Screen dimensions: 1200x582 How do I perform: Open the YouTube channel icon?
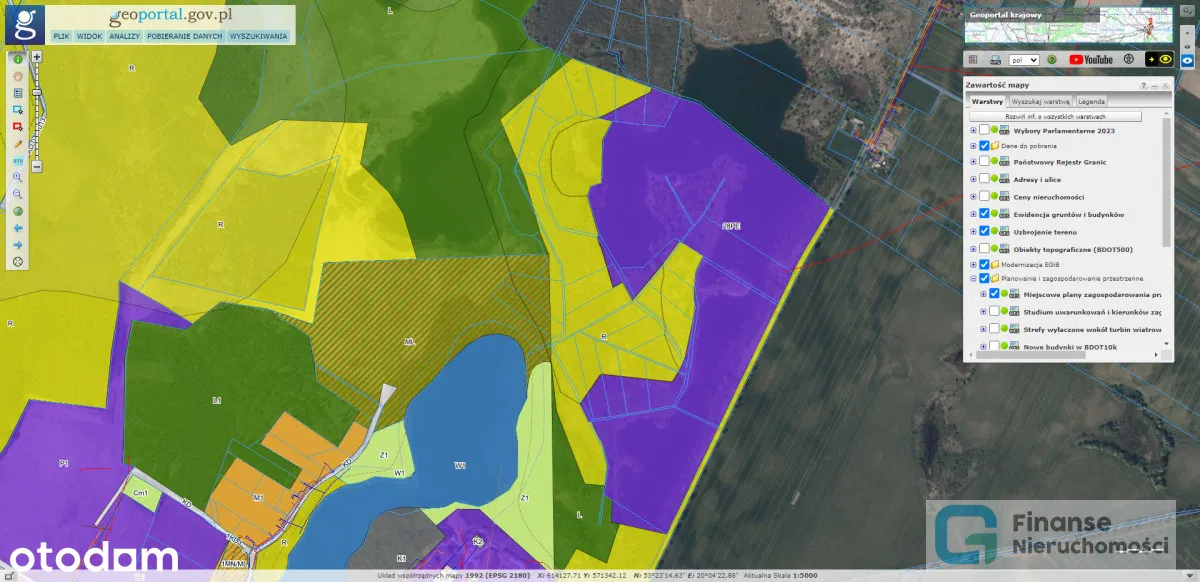tap(1090, 60)
